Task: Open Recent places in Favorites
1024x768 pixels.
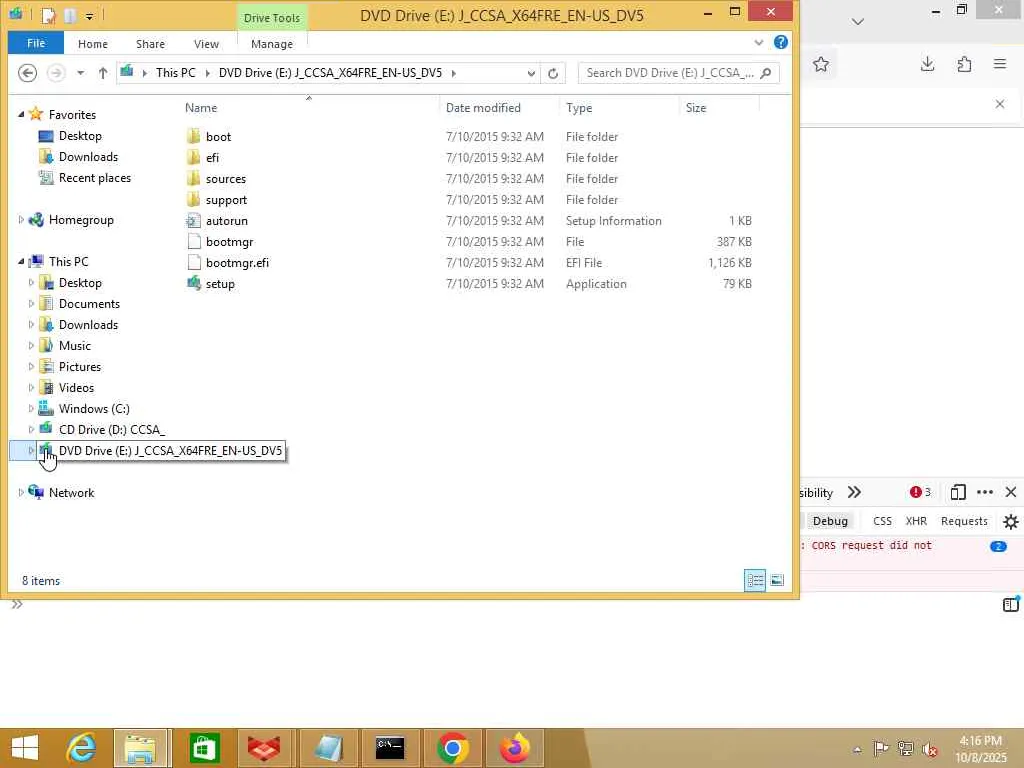Action: click(x=95, y=178)
